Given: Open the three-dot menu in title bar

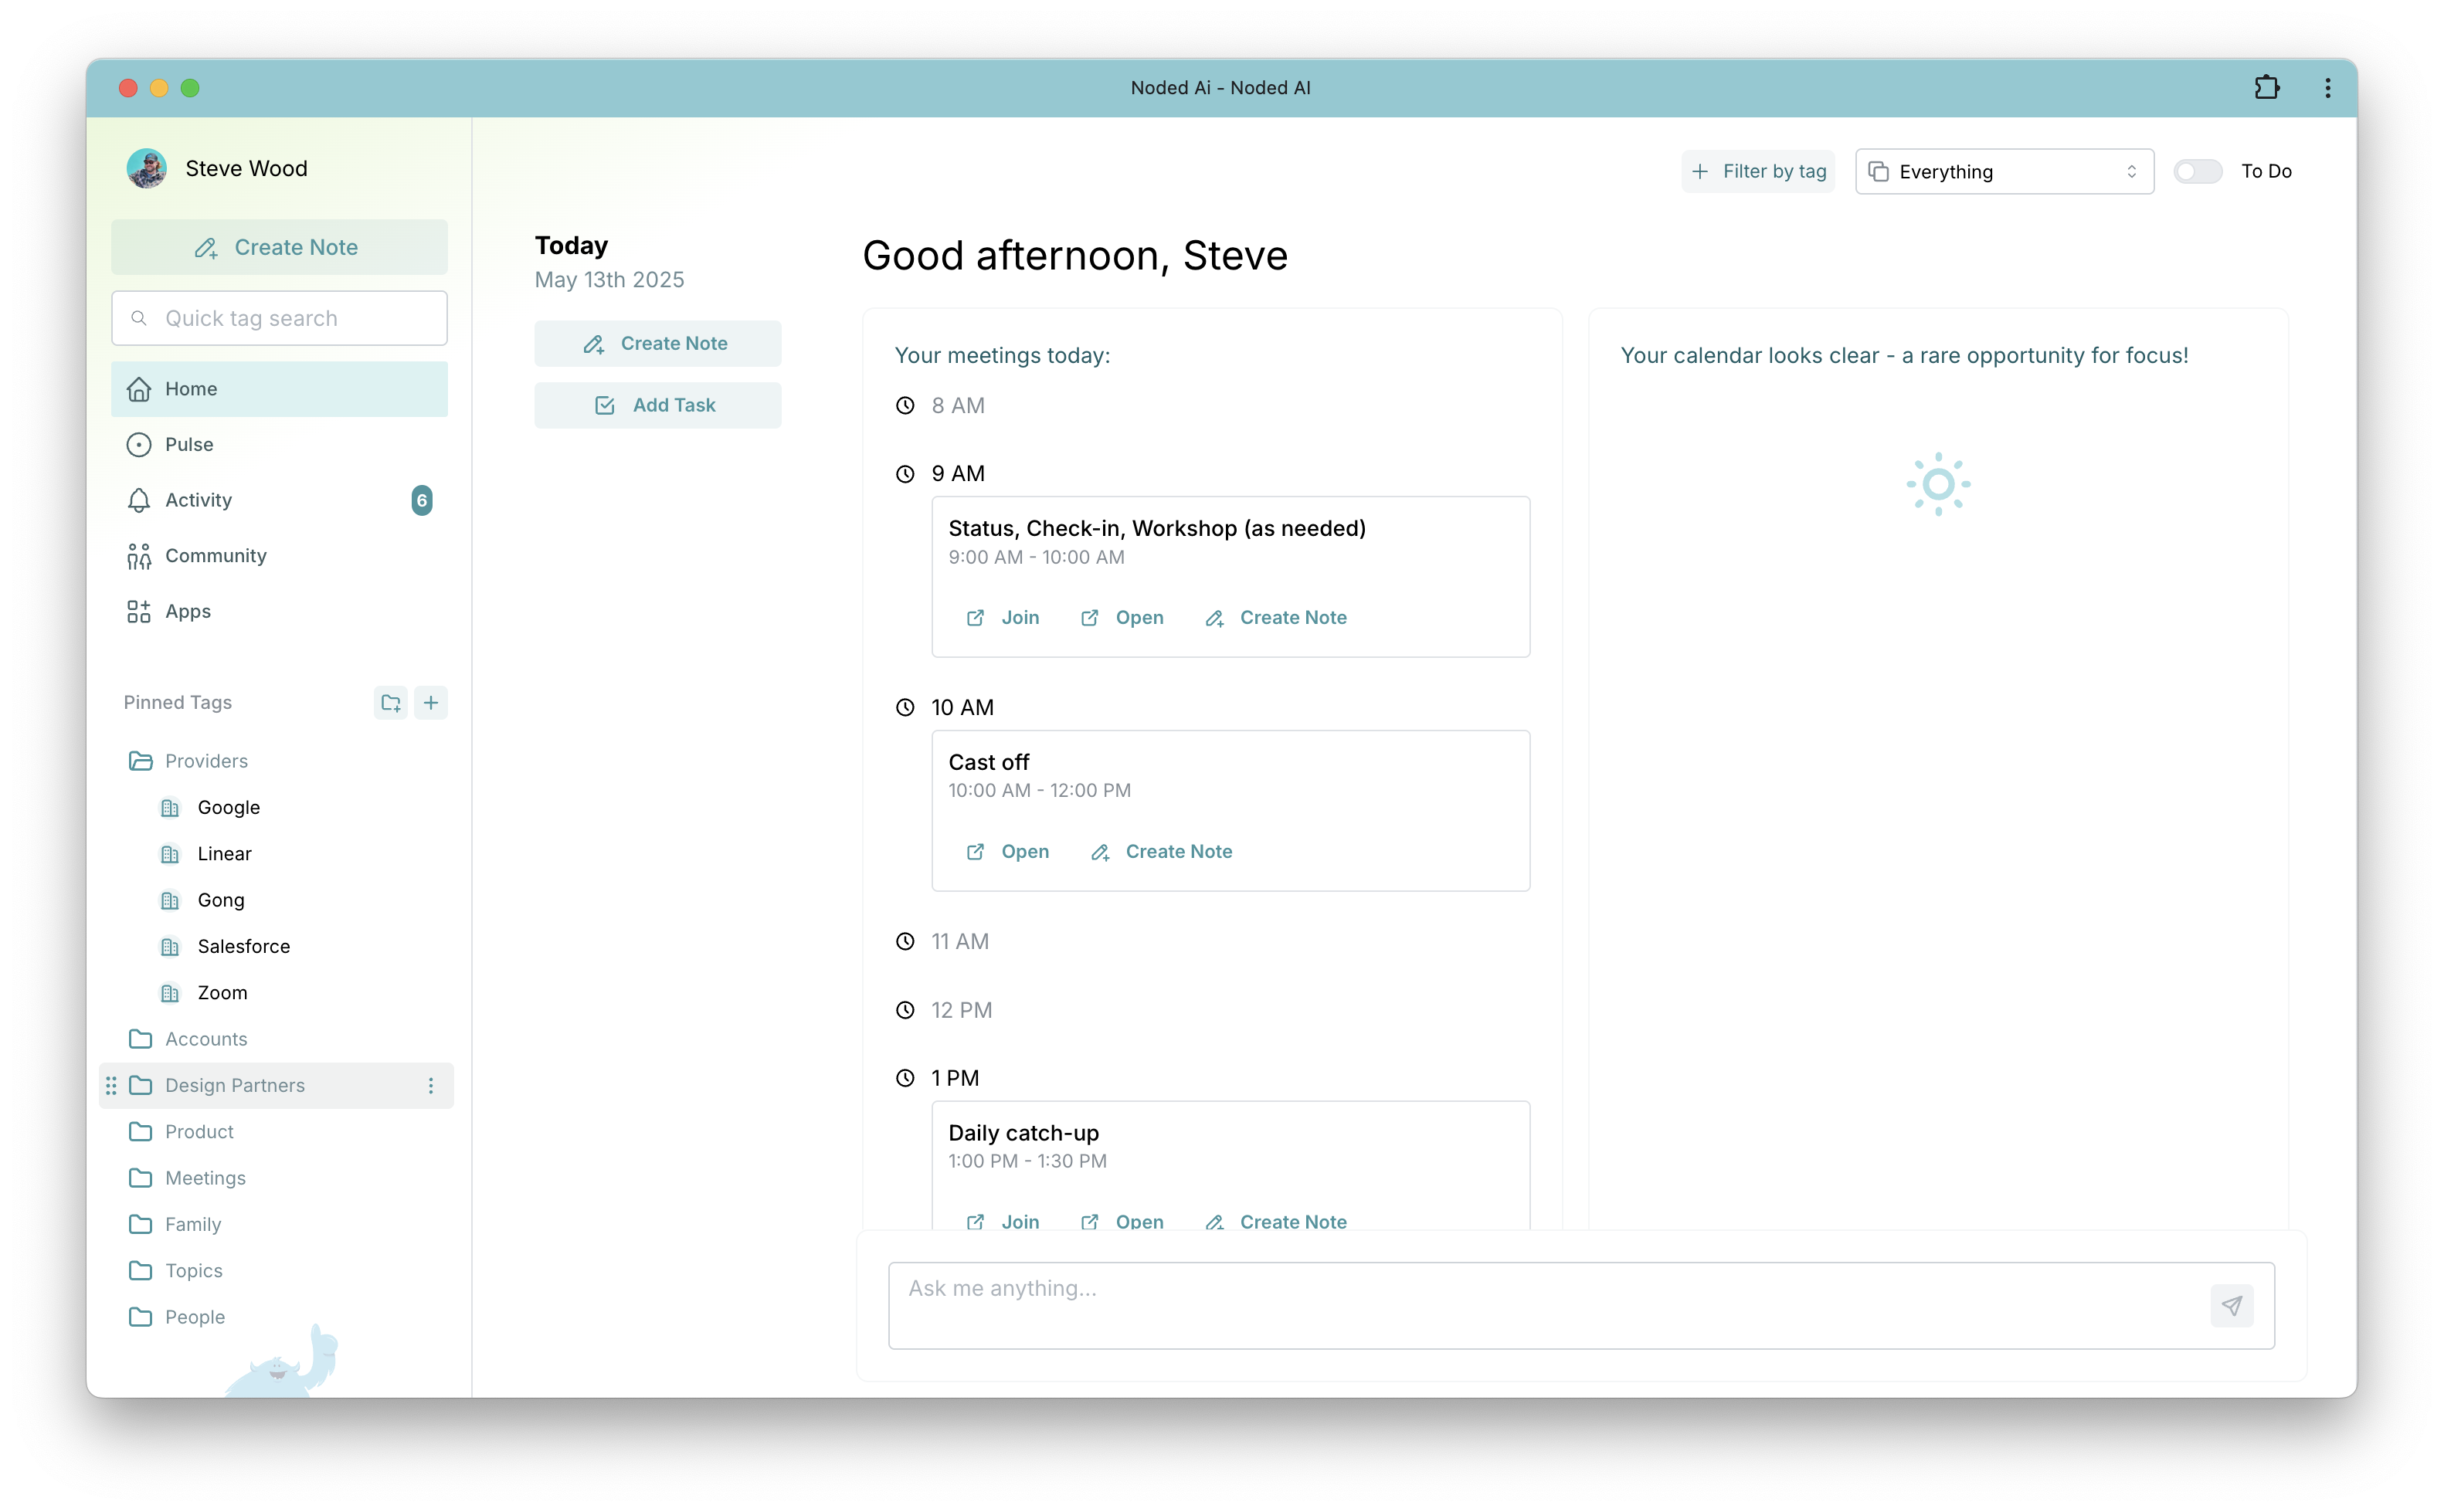Looking at the screenshot, I should (2327, 88).
